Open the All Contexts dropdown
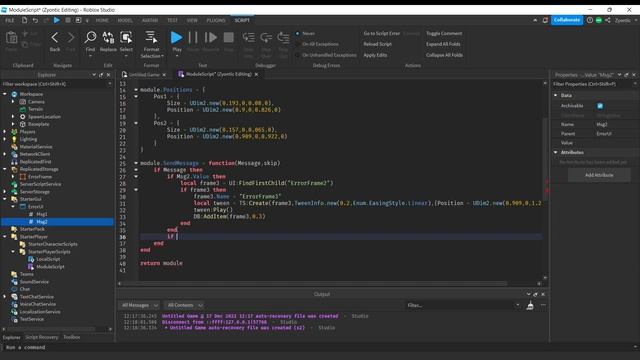 pyautogui.click(x=184, y=305)
